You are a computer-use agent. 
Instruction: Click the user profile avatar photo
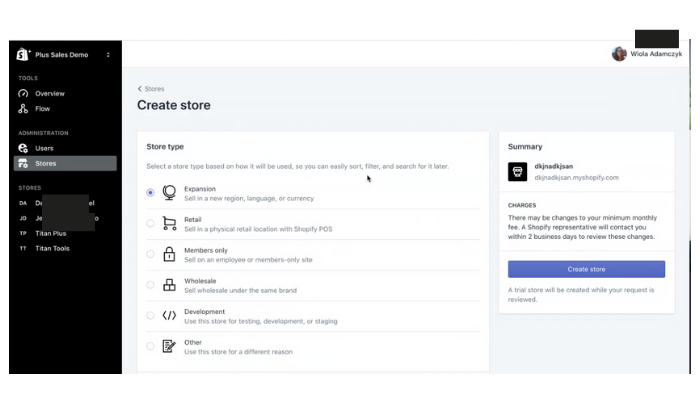pyautogui.click(x=619, y=54)
